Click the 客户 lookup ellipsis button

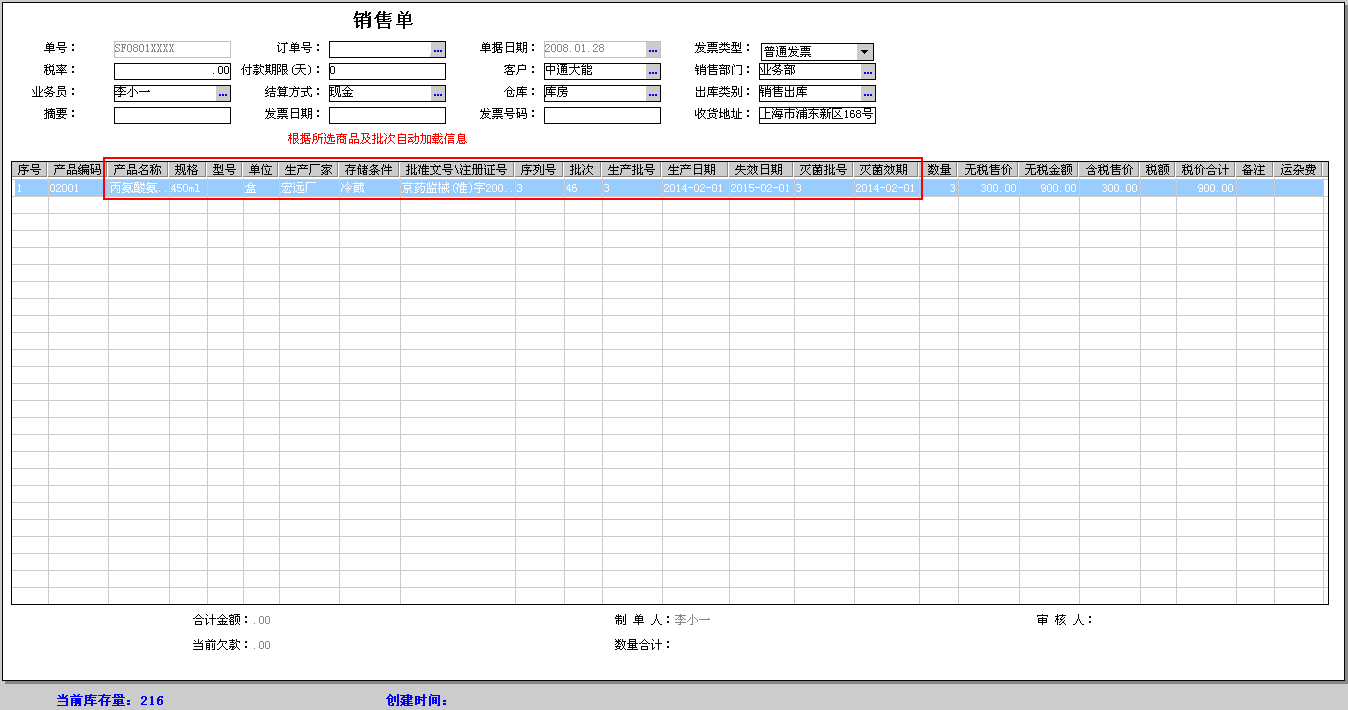tap(653, 72)
